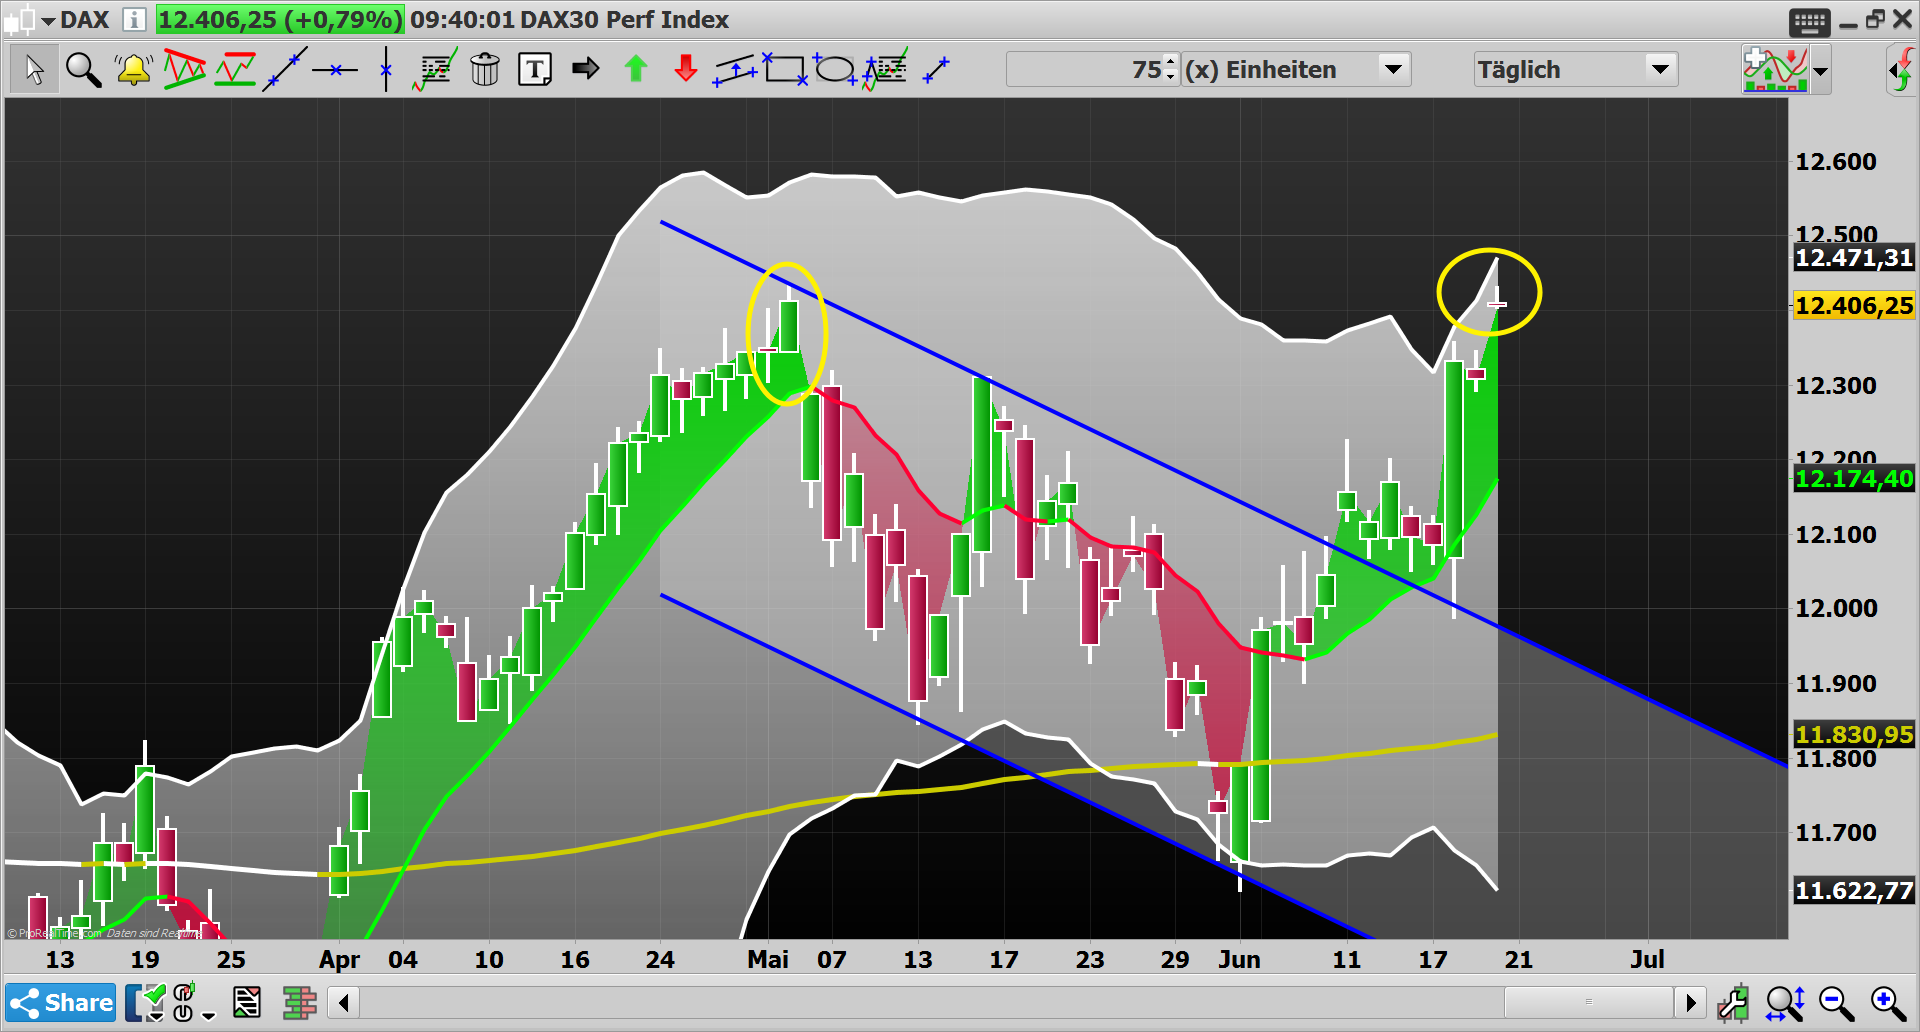Select the cursor pointer tool
Screen dimensions: 1920x1032
click(x=34, y=69)
